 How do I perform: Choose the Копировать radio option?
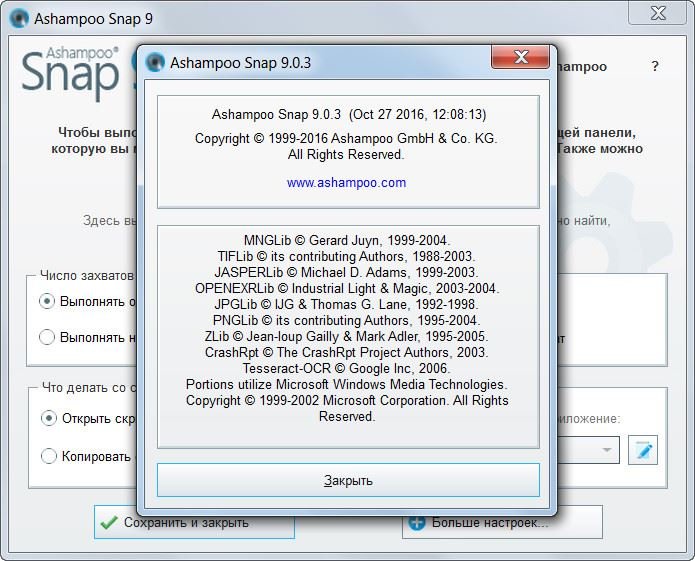click(47, 456)
